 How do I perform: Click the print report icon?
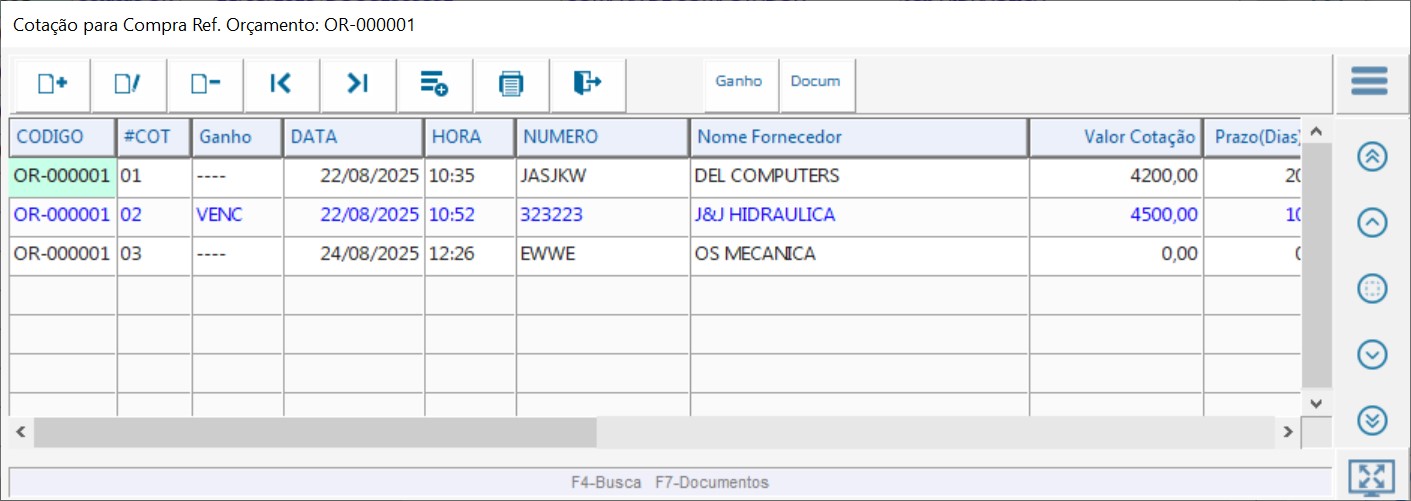tap(511, 84)
